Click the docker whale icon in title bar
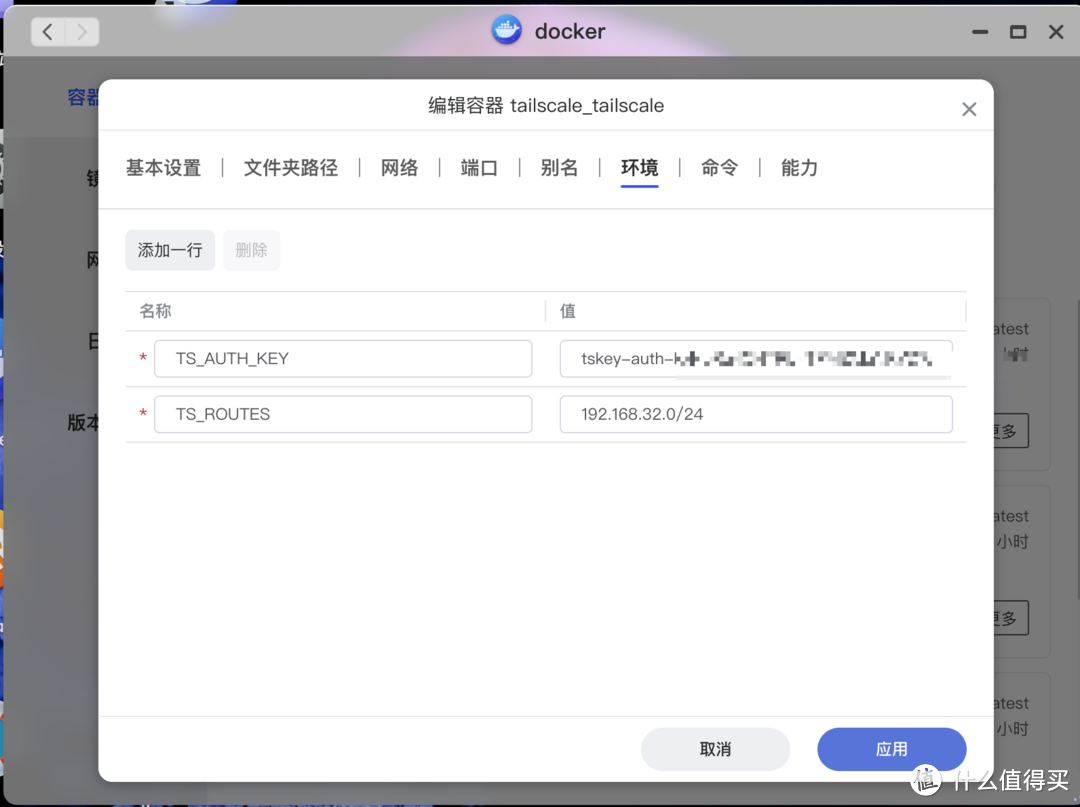This screenshot has height=807, width=1080. tap(506, 30)
